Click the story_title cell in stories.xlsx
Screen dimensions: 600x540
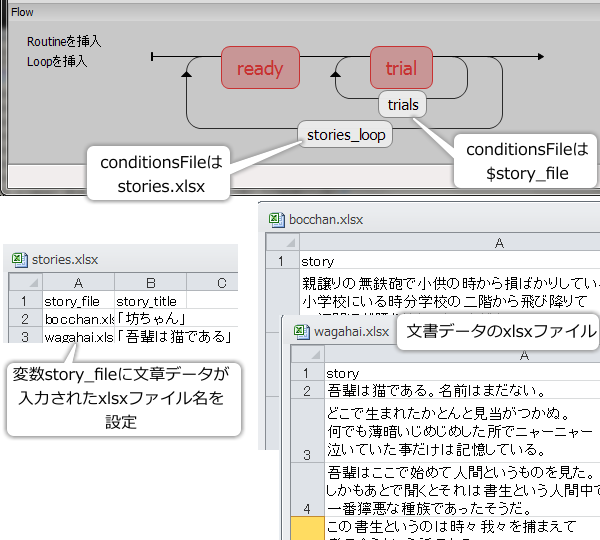[150, 301]
